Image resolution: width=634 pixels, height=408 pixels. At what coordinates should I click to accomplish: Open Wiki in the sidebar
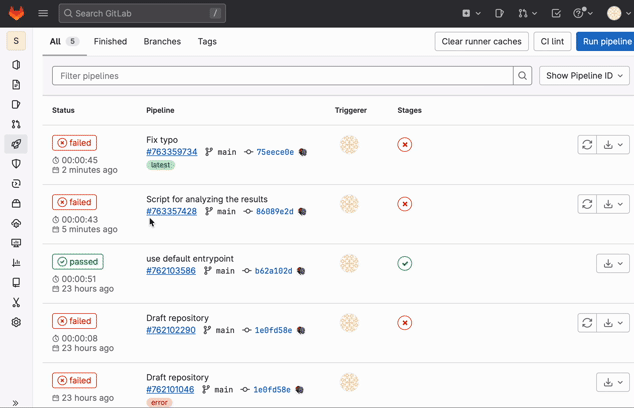[16, 283]
